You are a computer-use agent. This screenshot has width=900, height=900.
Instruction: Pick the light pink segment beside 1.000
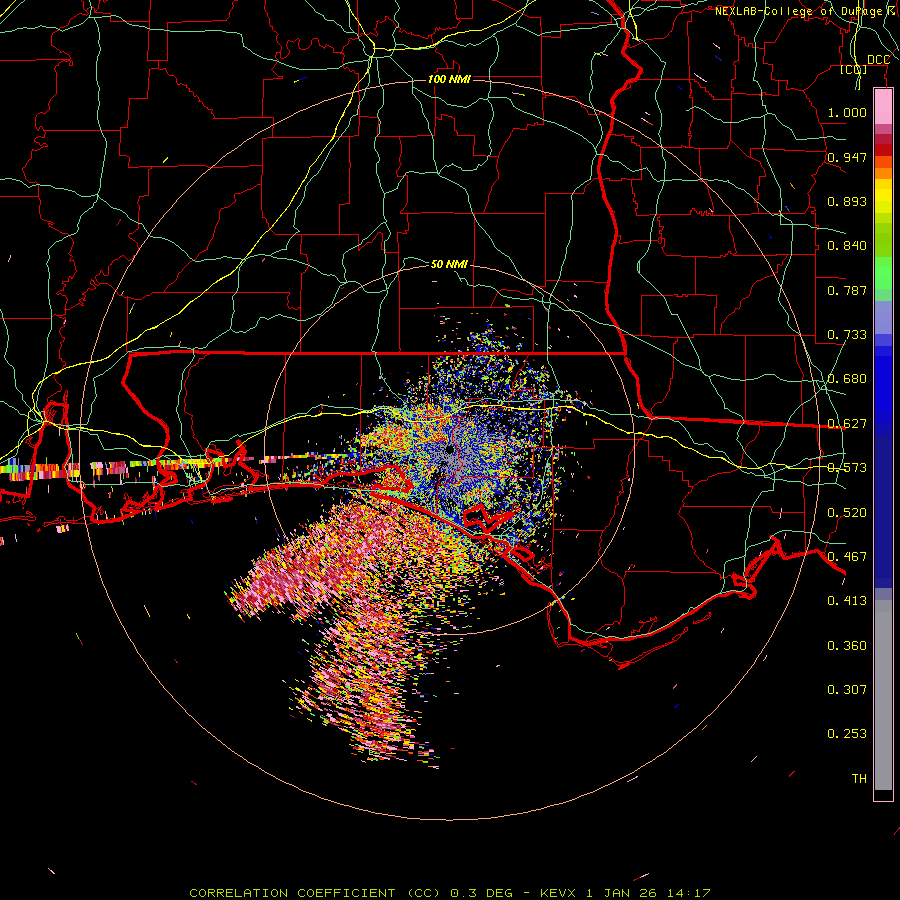pos(883,107)
